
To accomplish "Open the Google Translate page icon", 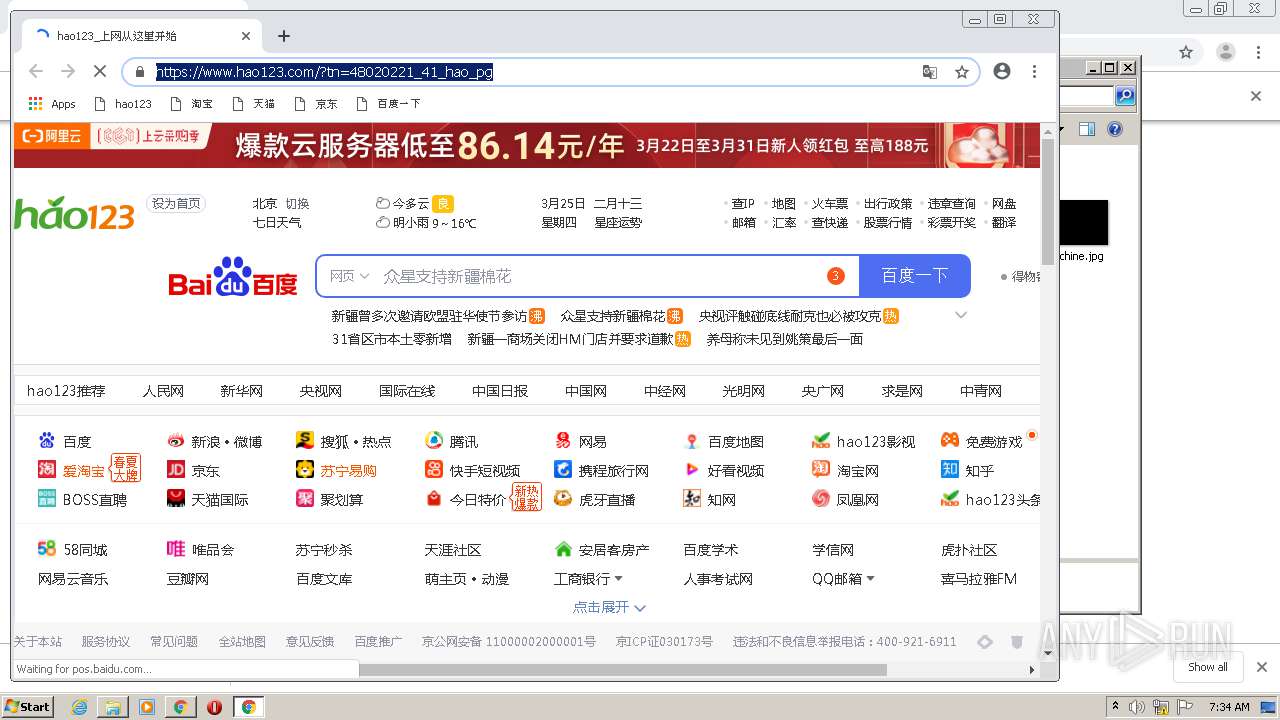I will coord(930,72).
